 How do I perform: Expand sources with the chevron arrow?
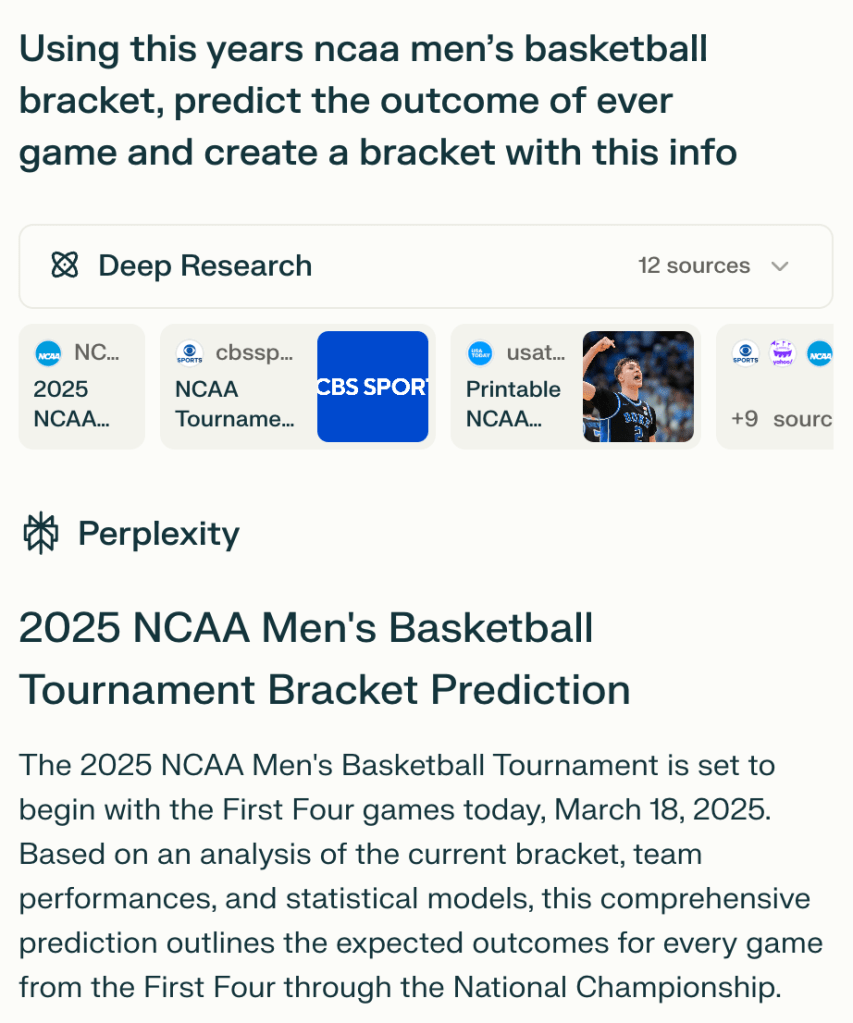pyautogui.click(x=781, y=266)
